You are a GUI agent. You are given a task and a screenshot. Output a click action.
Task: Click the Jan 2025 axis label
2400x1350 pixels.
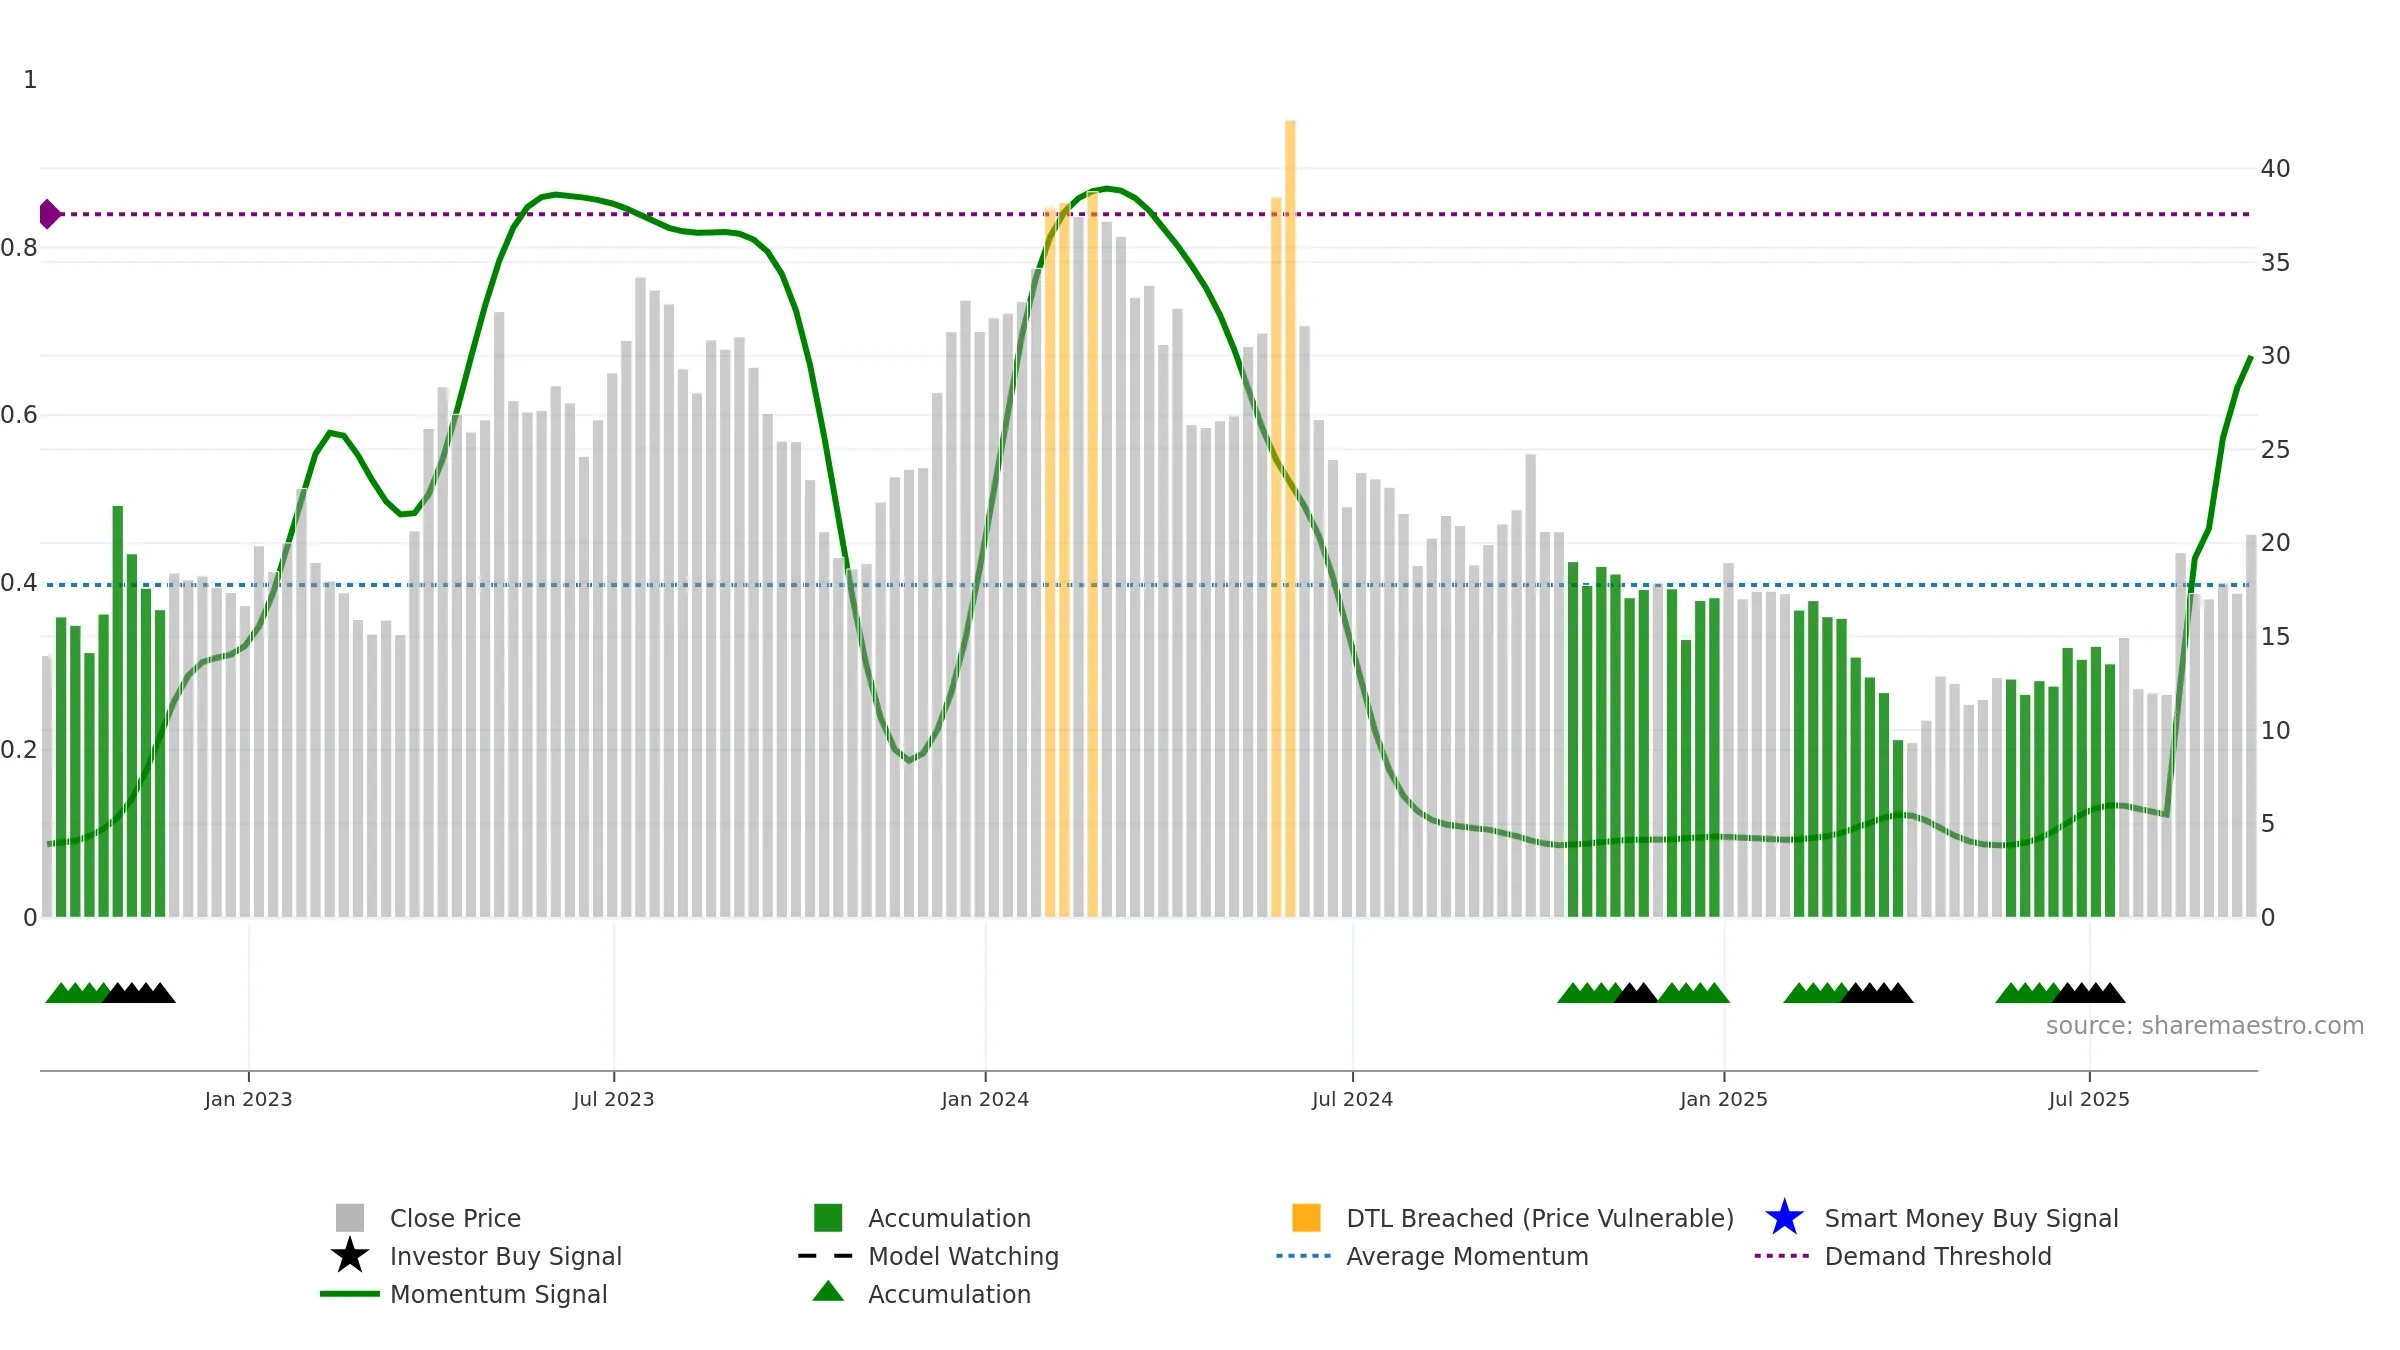pos(1724,1099)
